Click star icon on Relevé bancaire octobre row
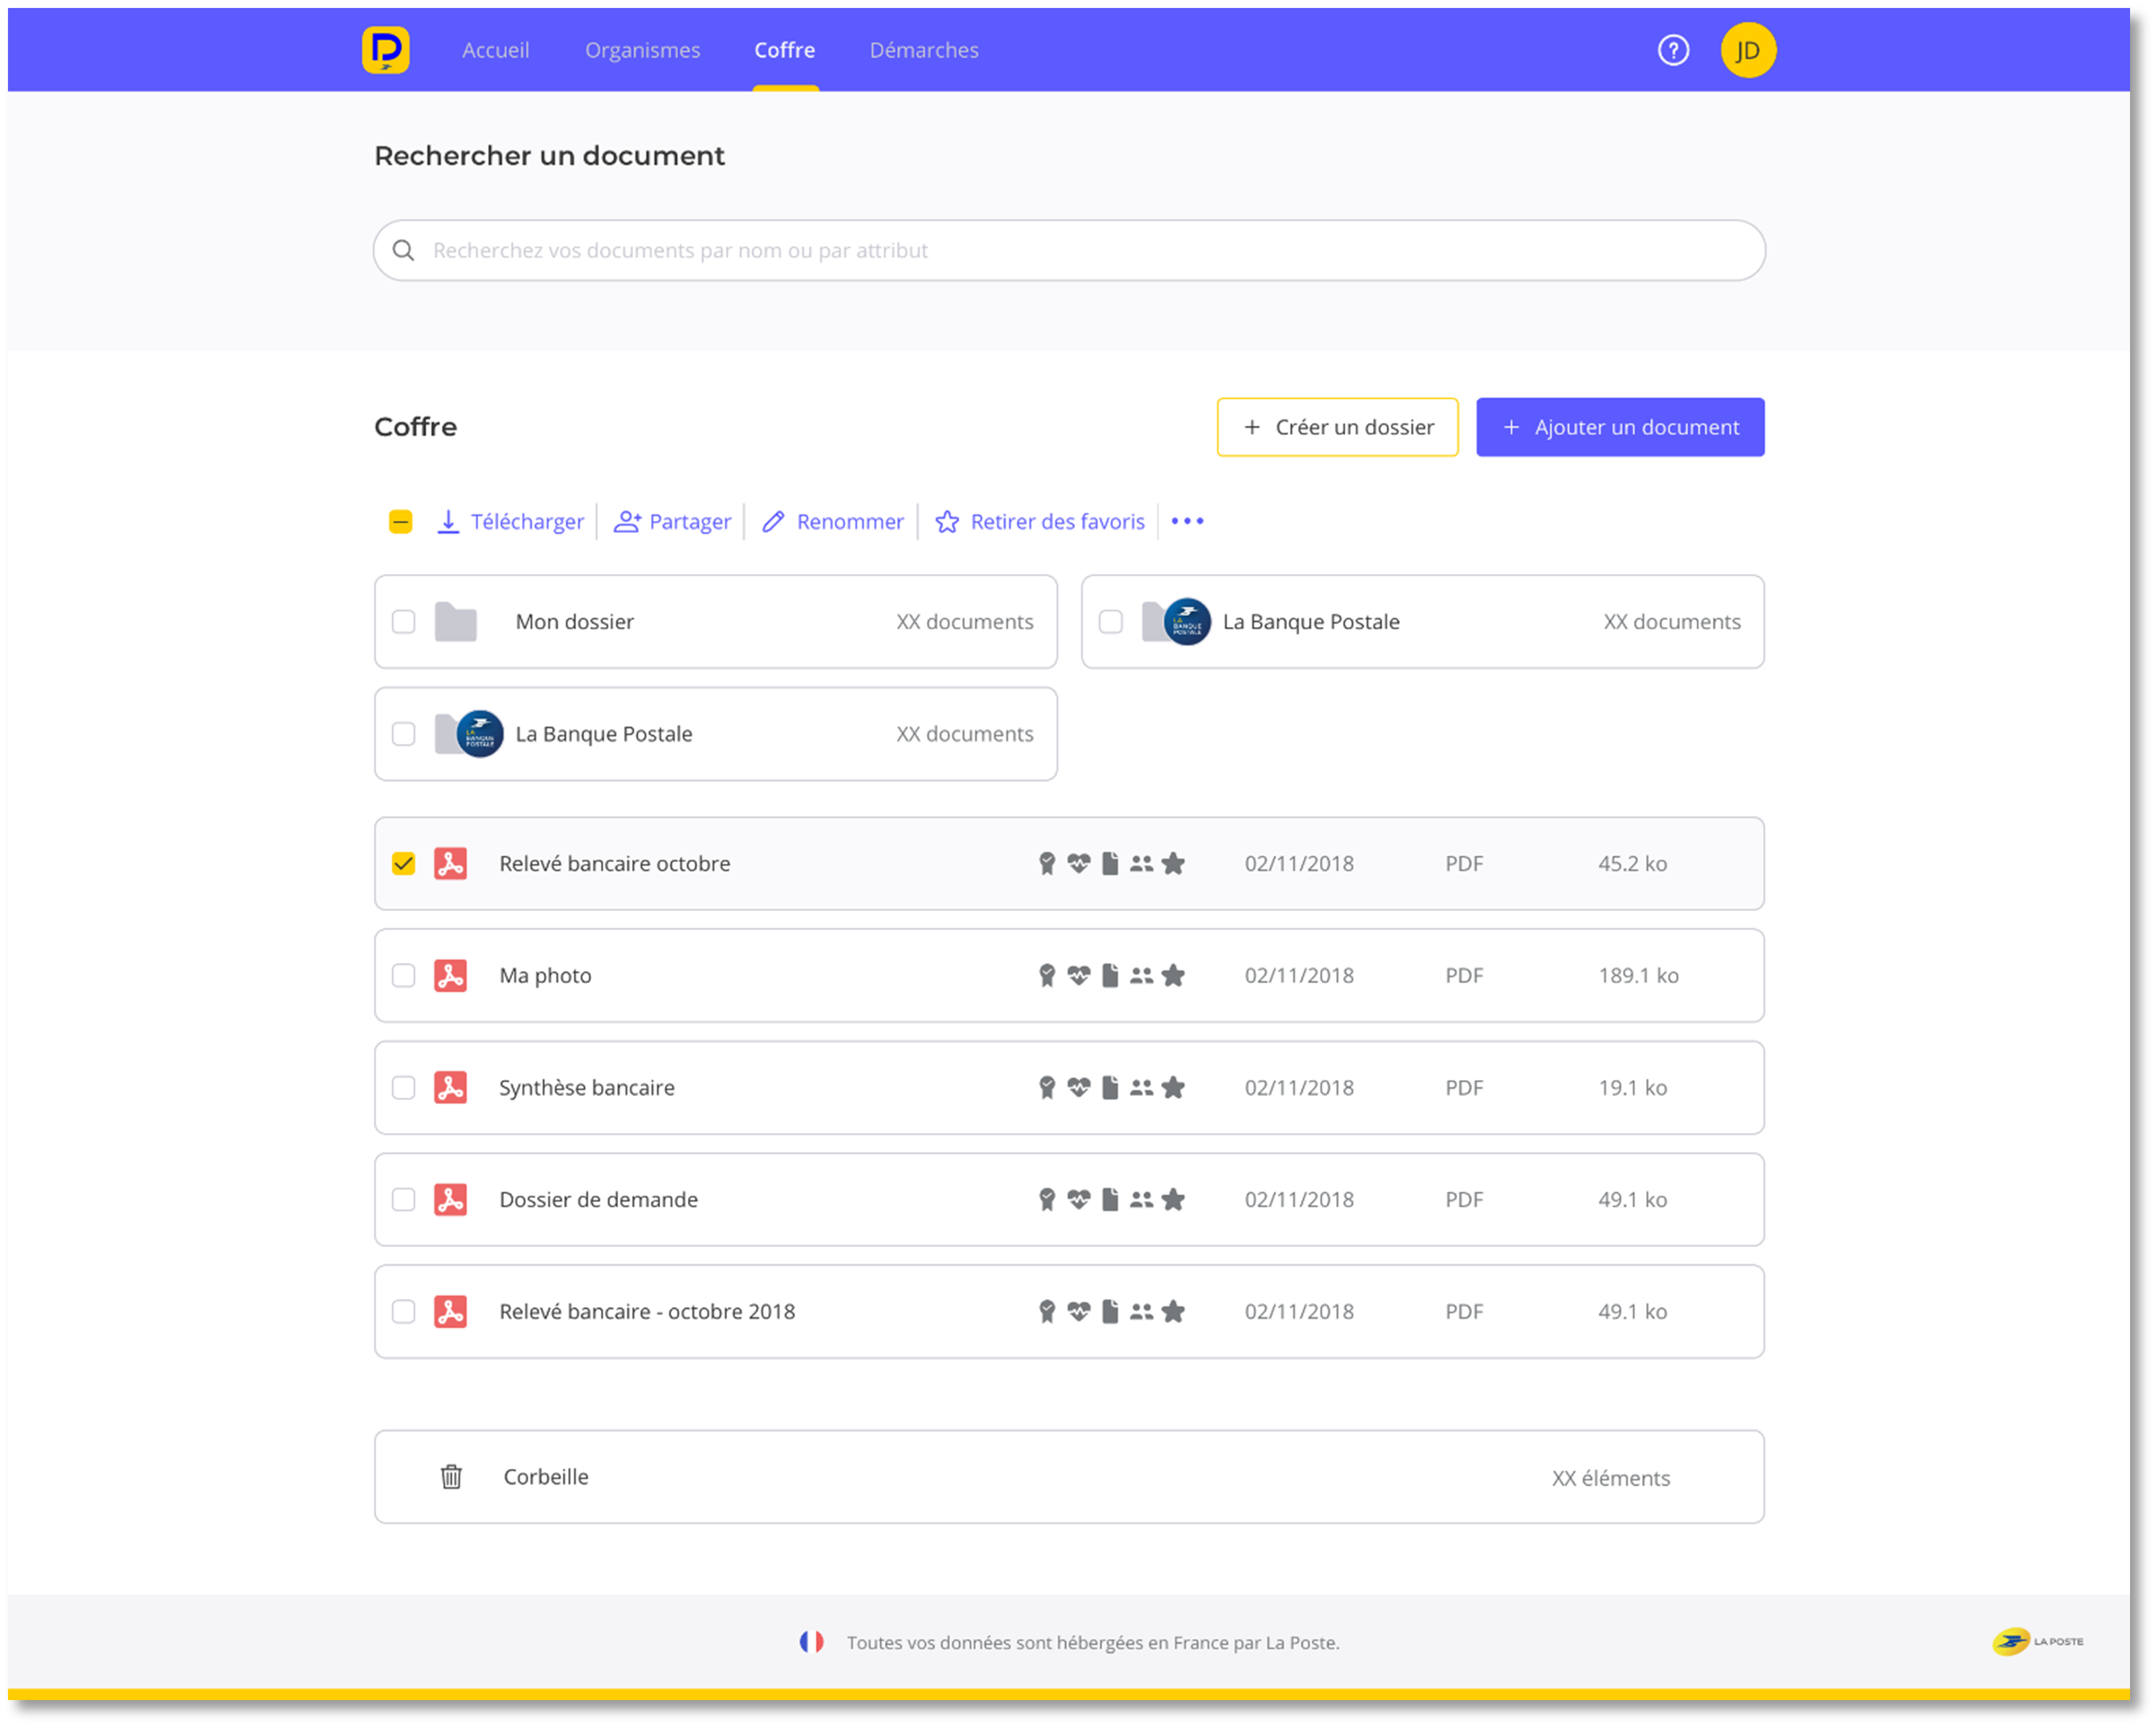Viewport: 2156px width, 1726px height. 1173,863
